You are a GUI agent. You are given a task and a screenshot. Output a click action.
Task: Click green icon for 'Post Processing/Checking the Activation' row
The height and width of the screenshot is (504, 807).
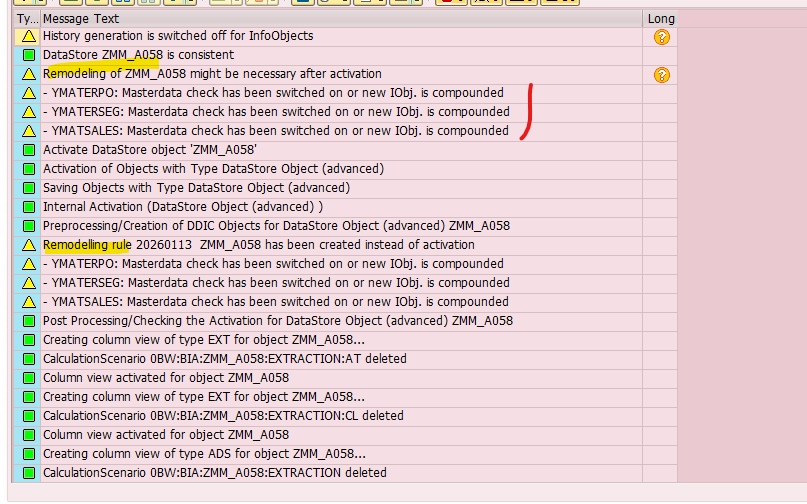coord(29,321)
